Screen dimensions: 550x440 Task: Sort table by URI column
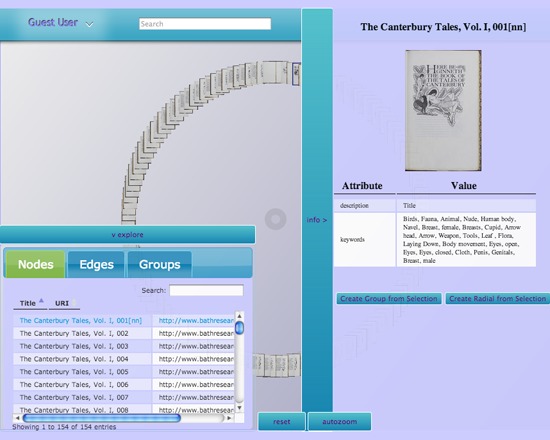64,303
